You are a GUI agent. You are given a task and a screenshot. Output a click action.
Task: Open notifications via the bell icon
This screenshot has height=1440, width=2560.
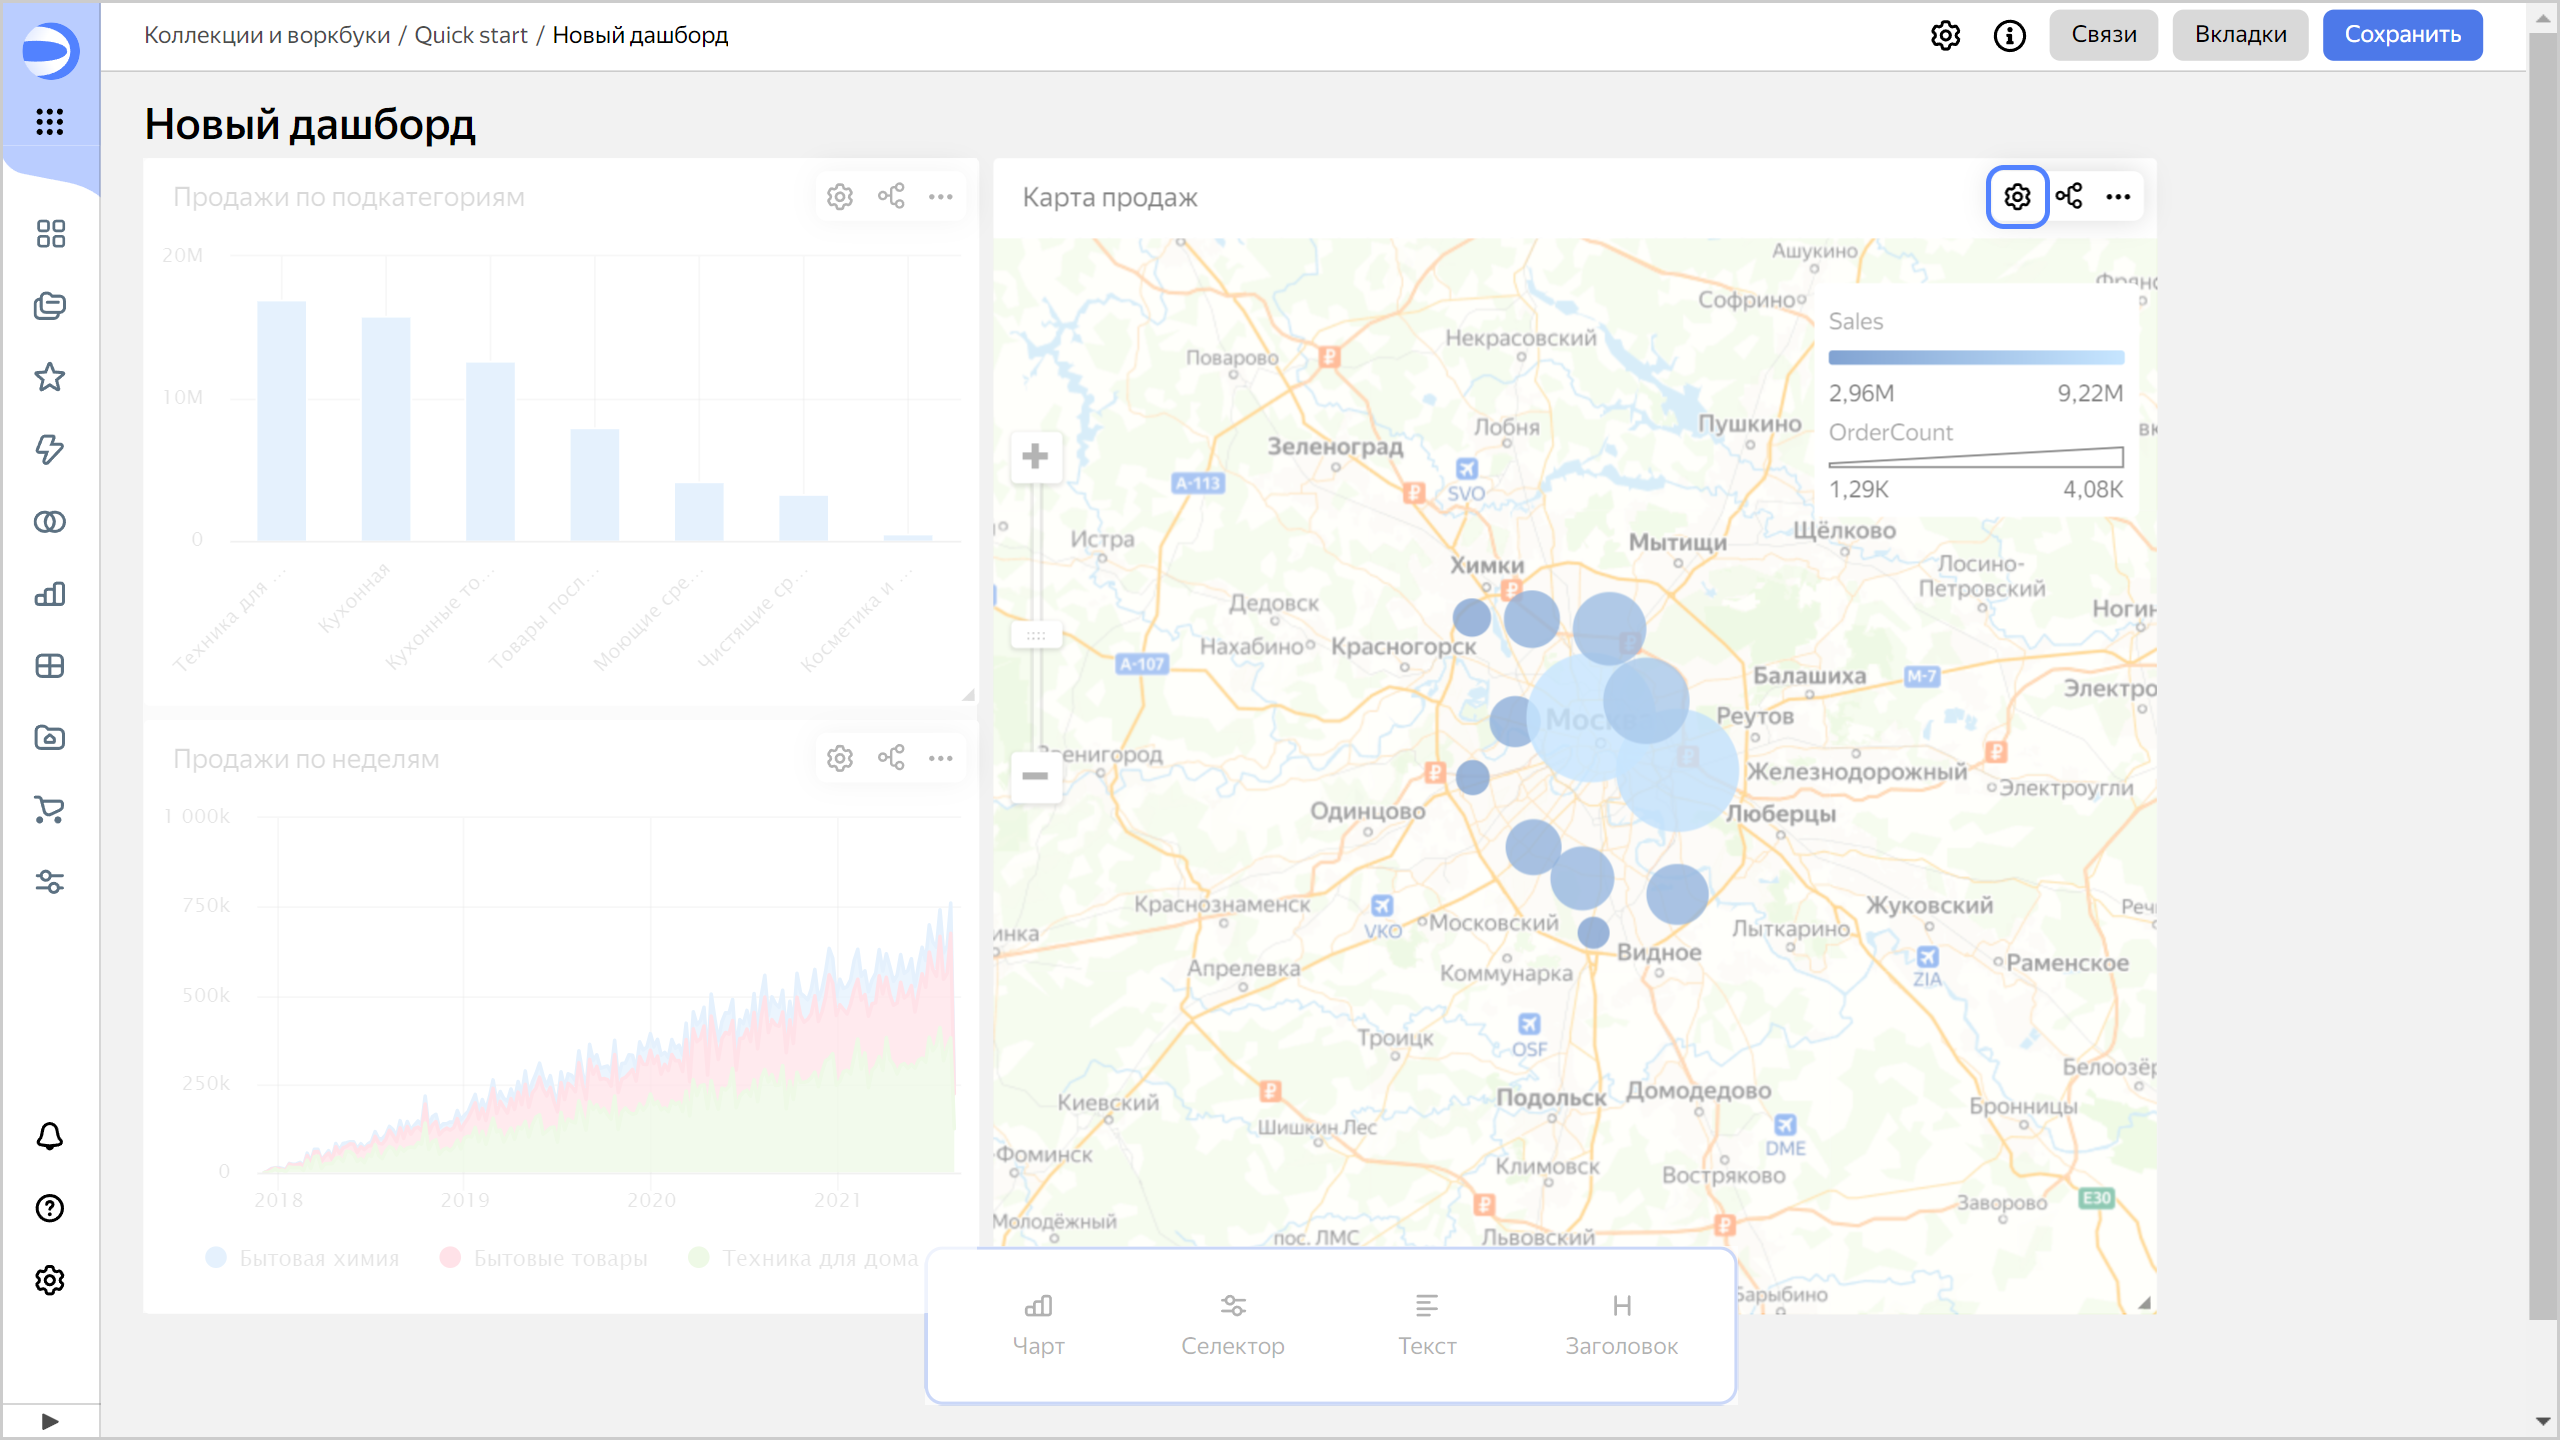(x=48, y=1137)
